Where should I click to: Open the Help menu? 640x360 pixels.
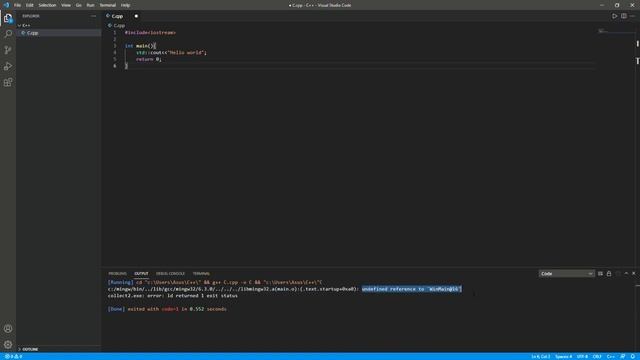coord(125,5)
